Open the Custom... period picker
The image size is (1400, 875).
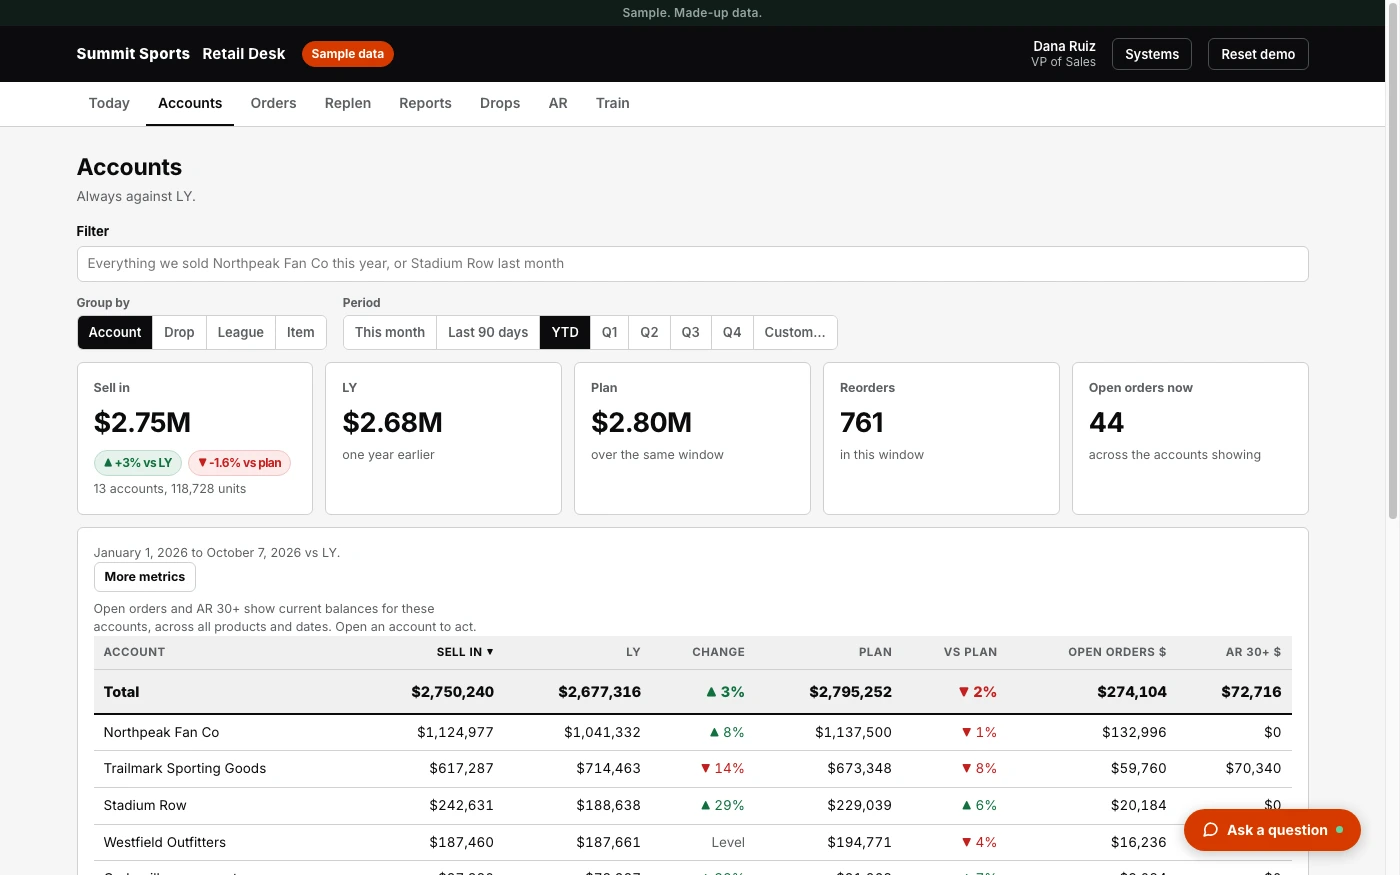795,333
